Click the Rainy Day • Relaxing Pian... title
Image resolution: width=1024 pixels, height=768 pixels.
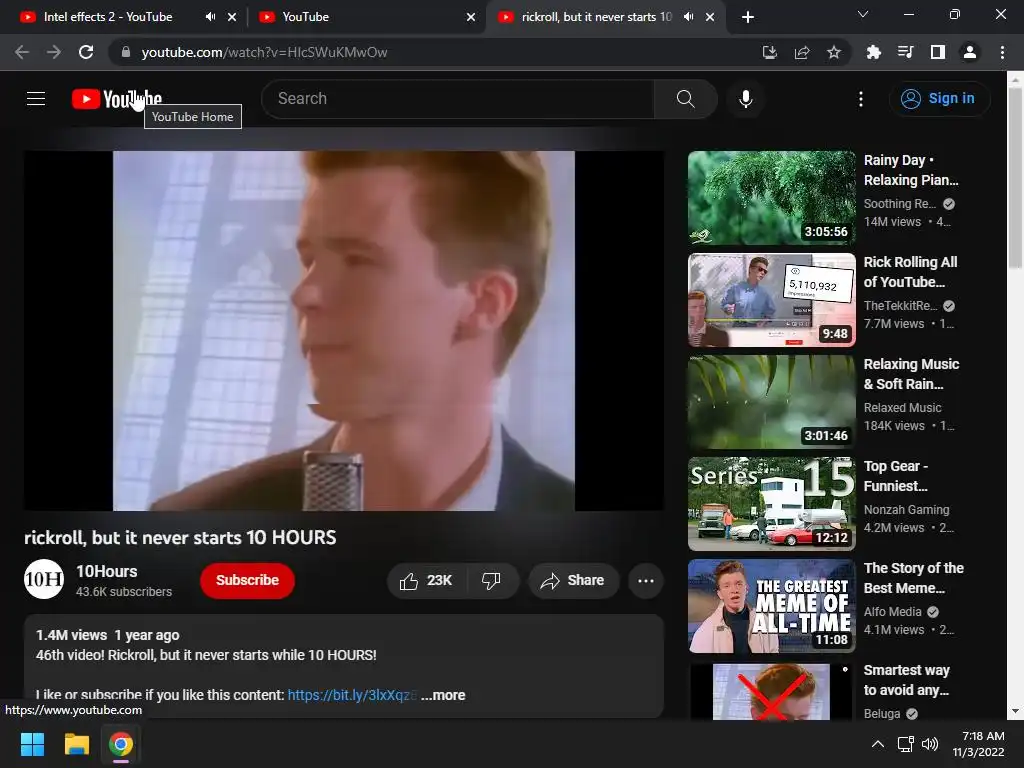(x=911, y=170)
